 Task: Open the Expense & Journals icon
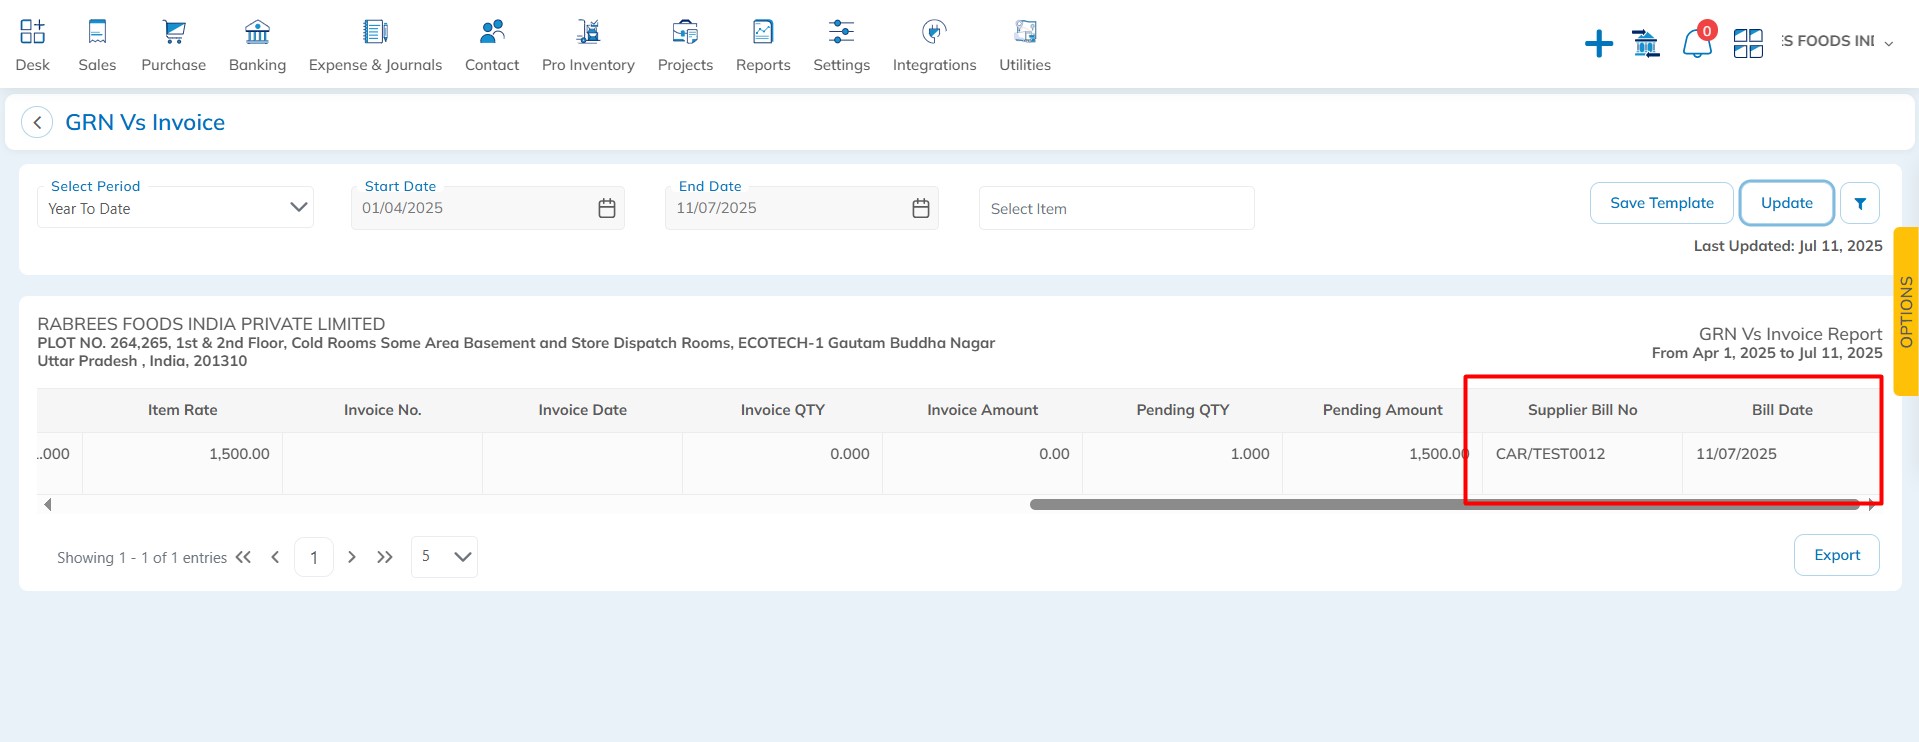(375, 32)
